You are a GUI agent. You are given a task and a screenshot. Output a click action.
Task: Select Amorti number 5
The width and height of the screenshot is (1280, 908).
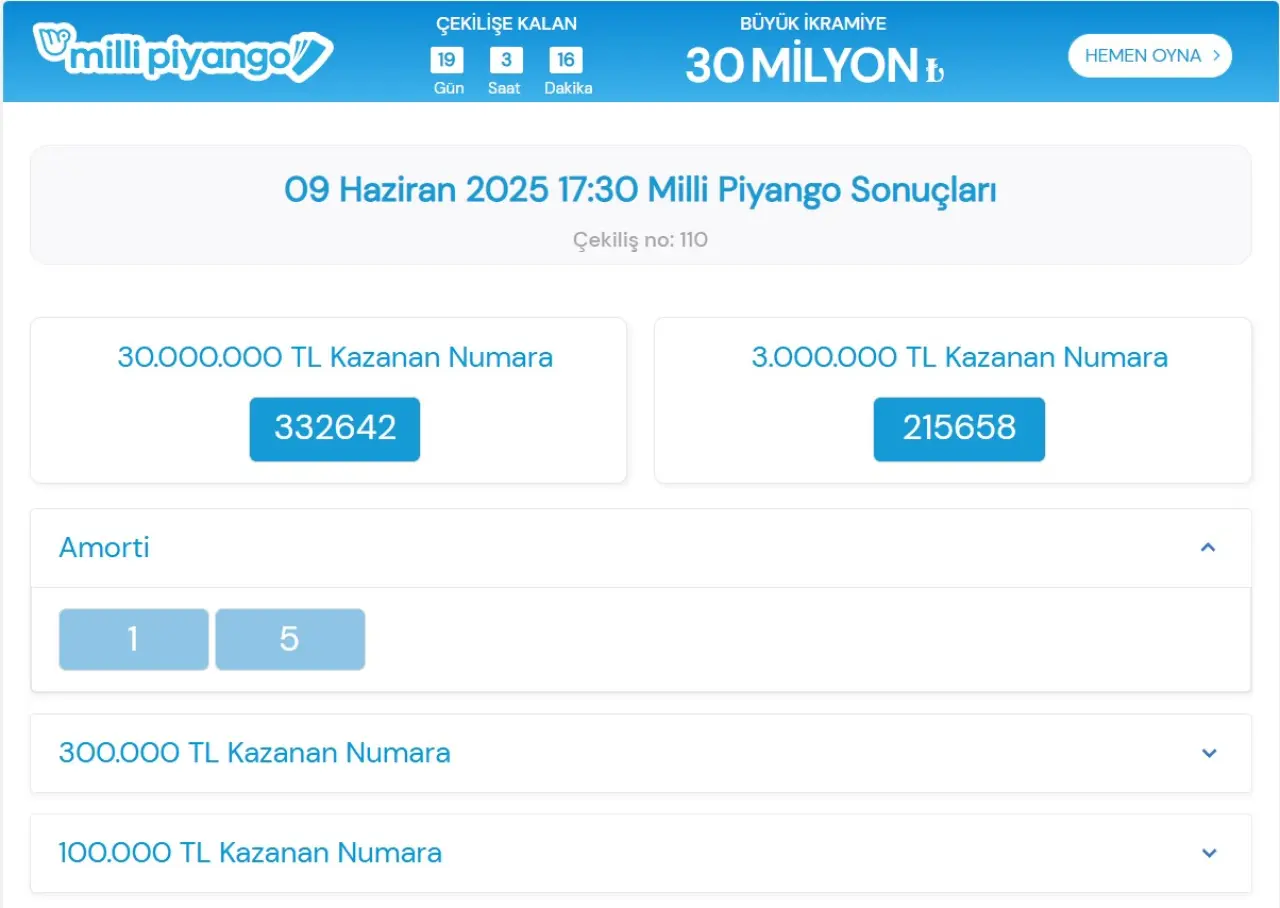pos(290,639)
